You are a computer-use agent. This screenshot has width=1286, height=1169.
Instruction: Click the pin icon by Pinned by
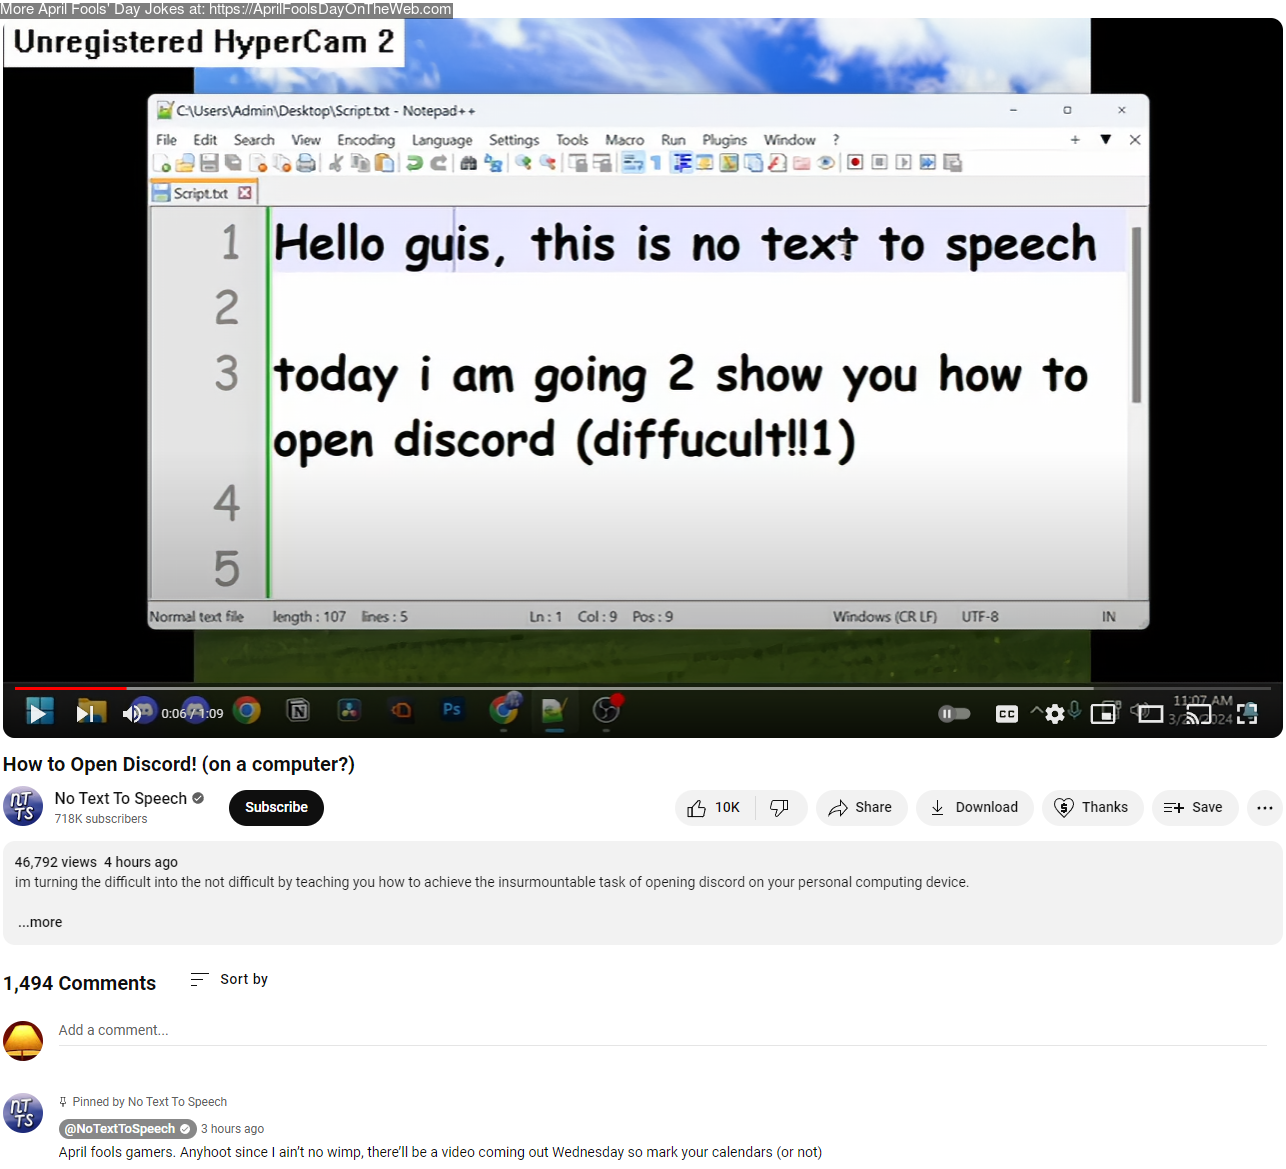coord(63,1102)
